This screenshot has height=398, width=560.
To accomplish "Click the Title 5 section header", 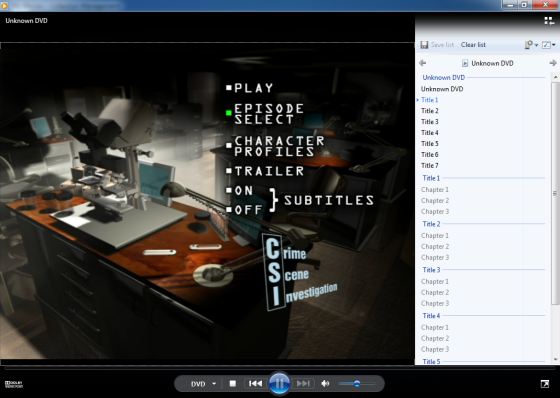I will (x=431, y=361).
